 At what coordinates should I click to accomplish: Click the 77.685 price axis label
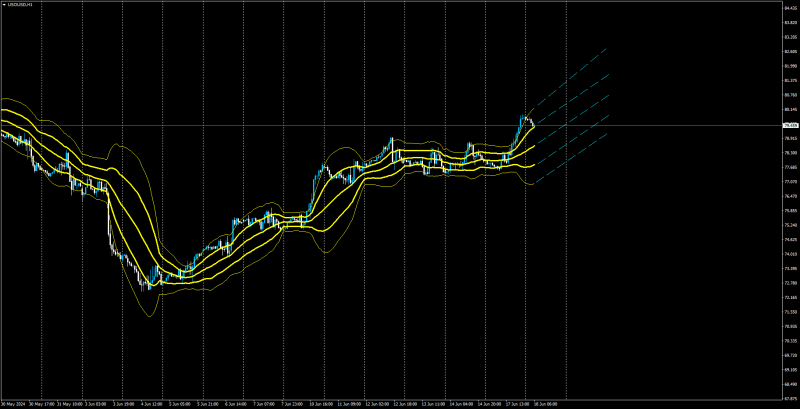pos(791,167)
